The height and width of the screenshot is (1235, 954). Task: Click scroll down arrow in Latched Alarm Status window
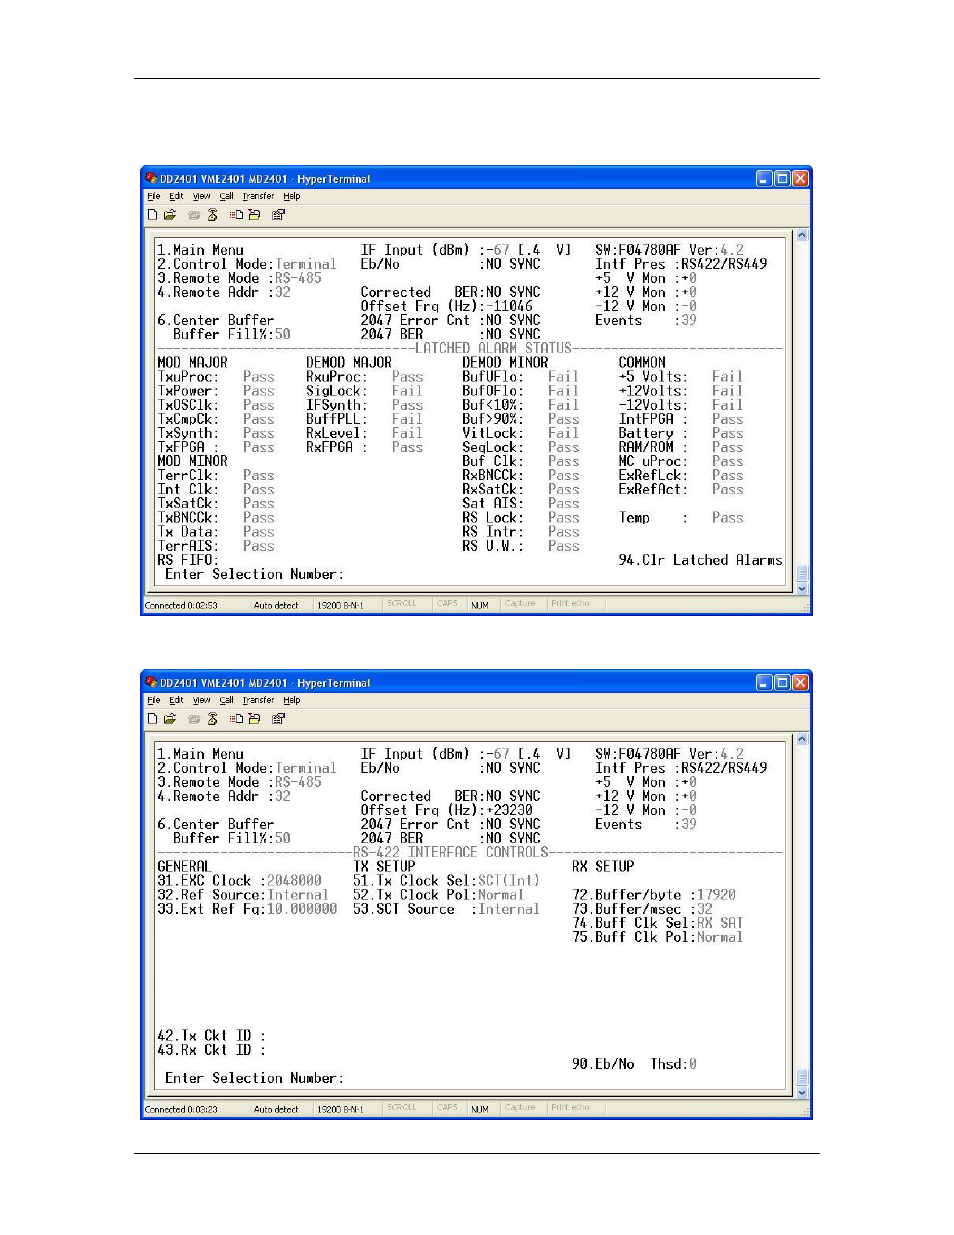coord(801,589)
